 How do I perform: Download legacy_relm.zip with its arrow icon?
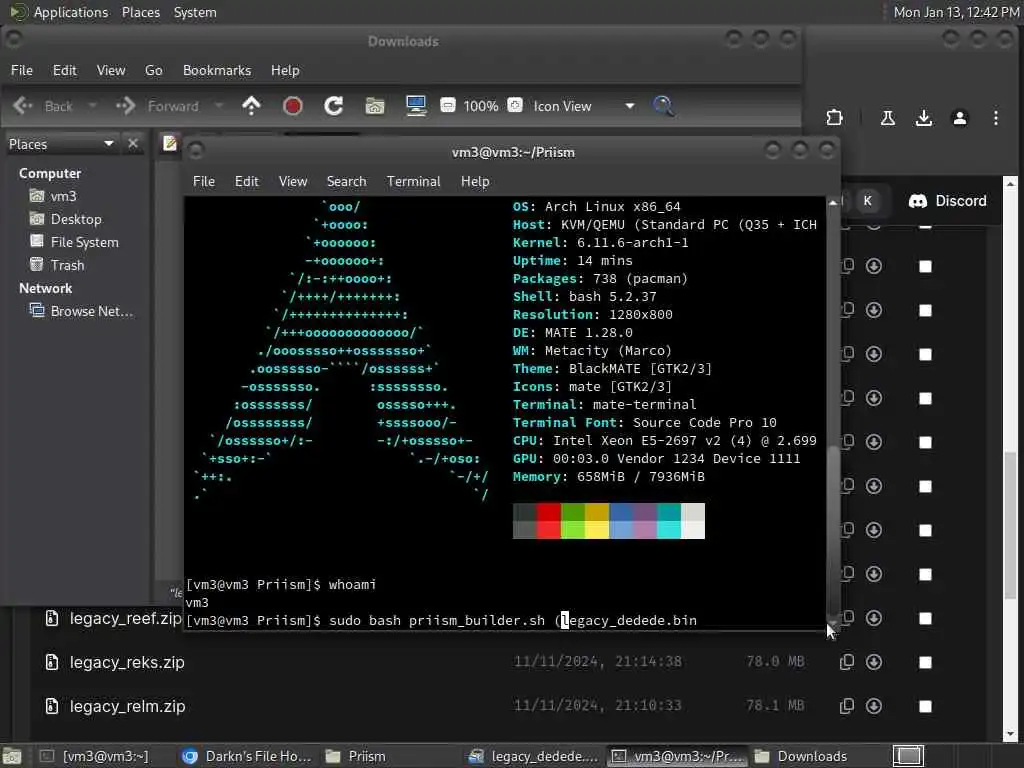coord(874,706)
